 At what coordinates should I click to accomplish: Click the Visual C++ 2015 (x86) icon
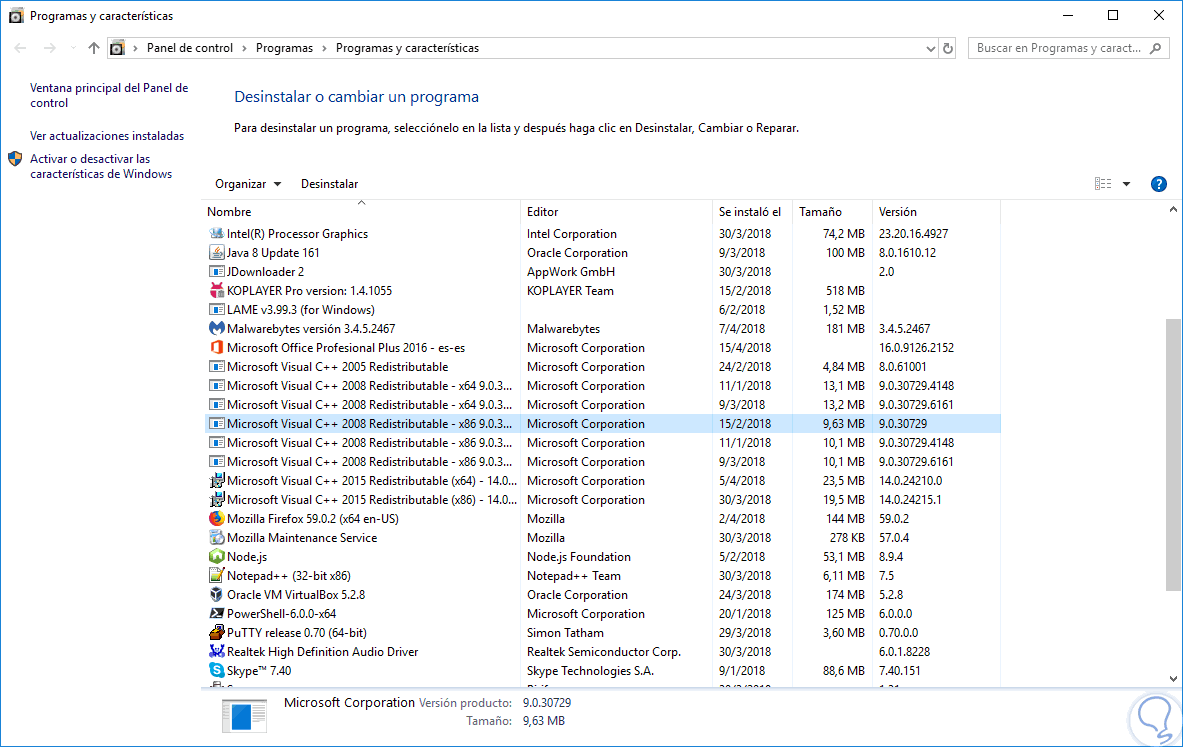[217, 500]
